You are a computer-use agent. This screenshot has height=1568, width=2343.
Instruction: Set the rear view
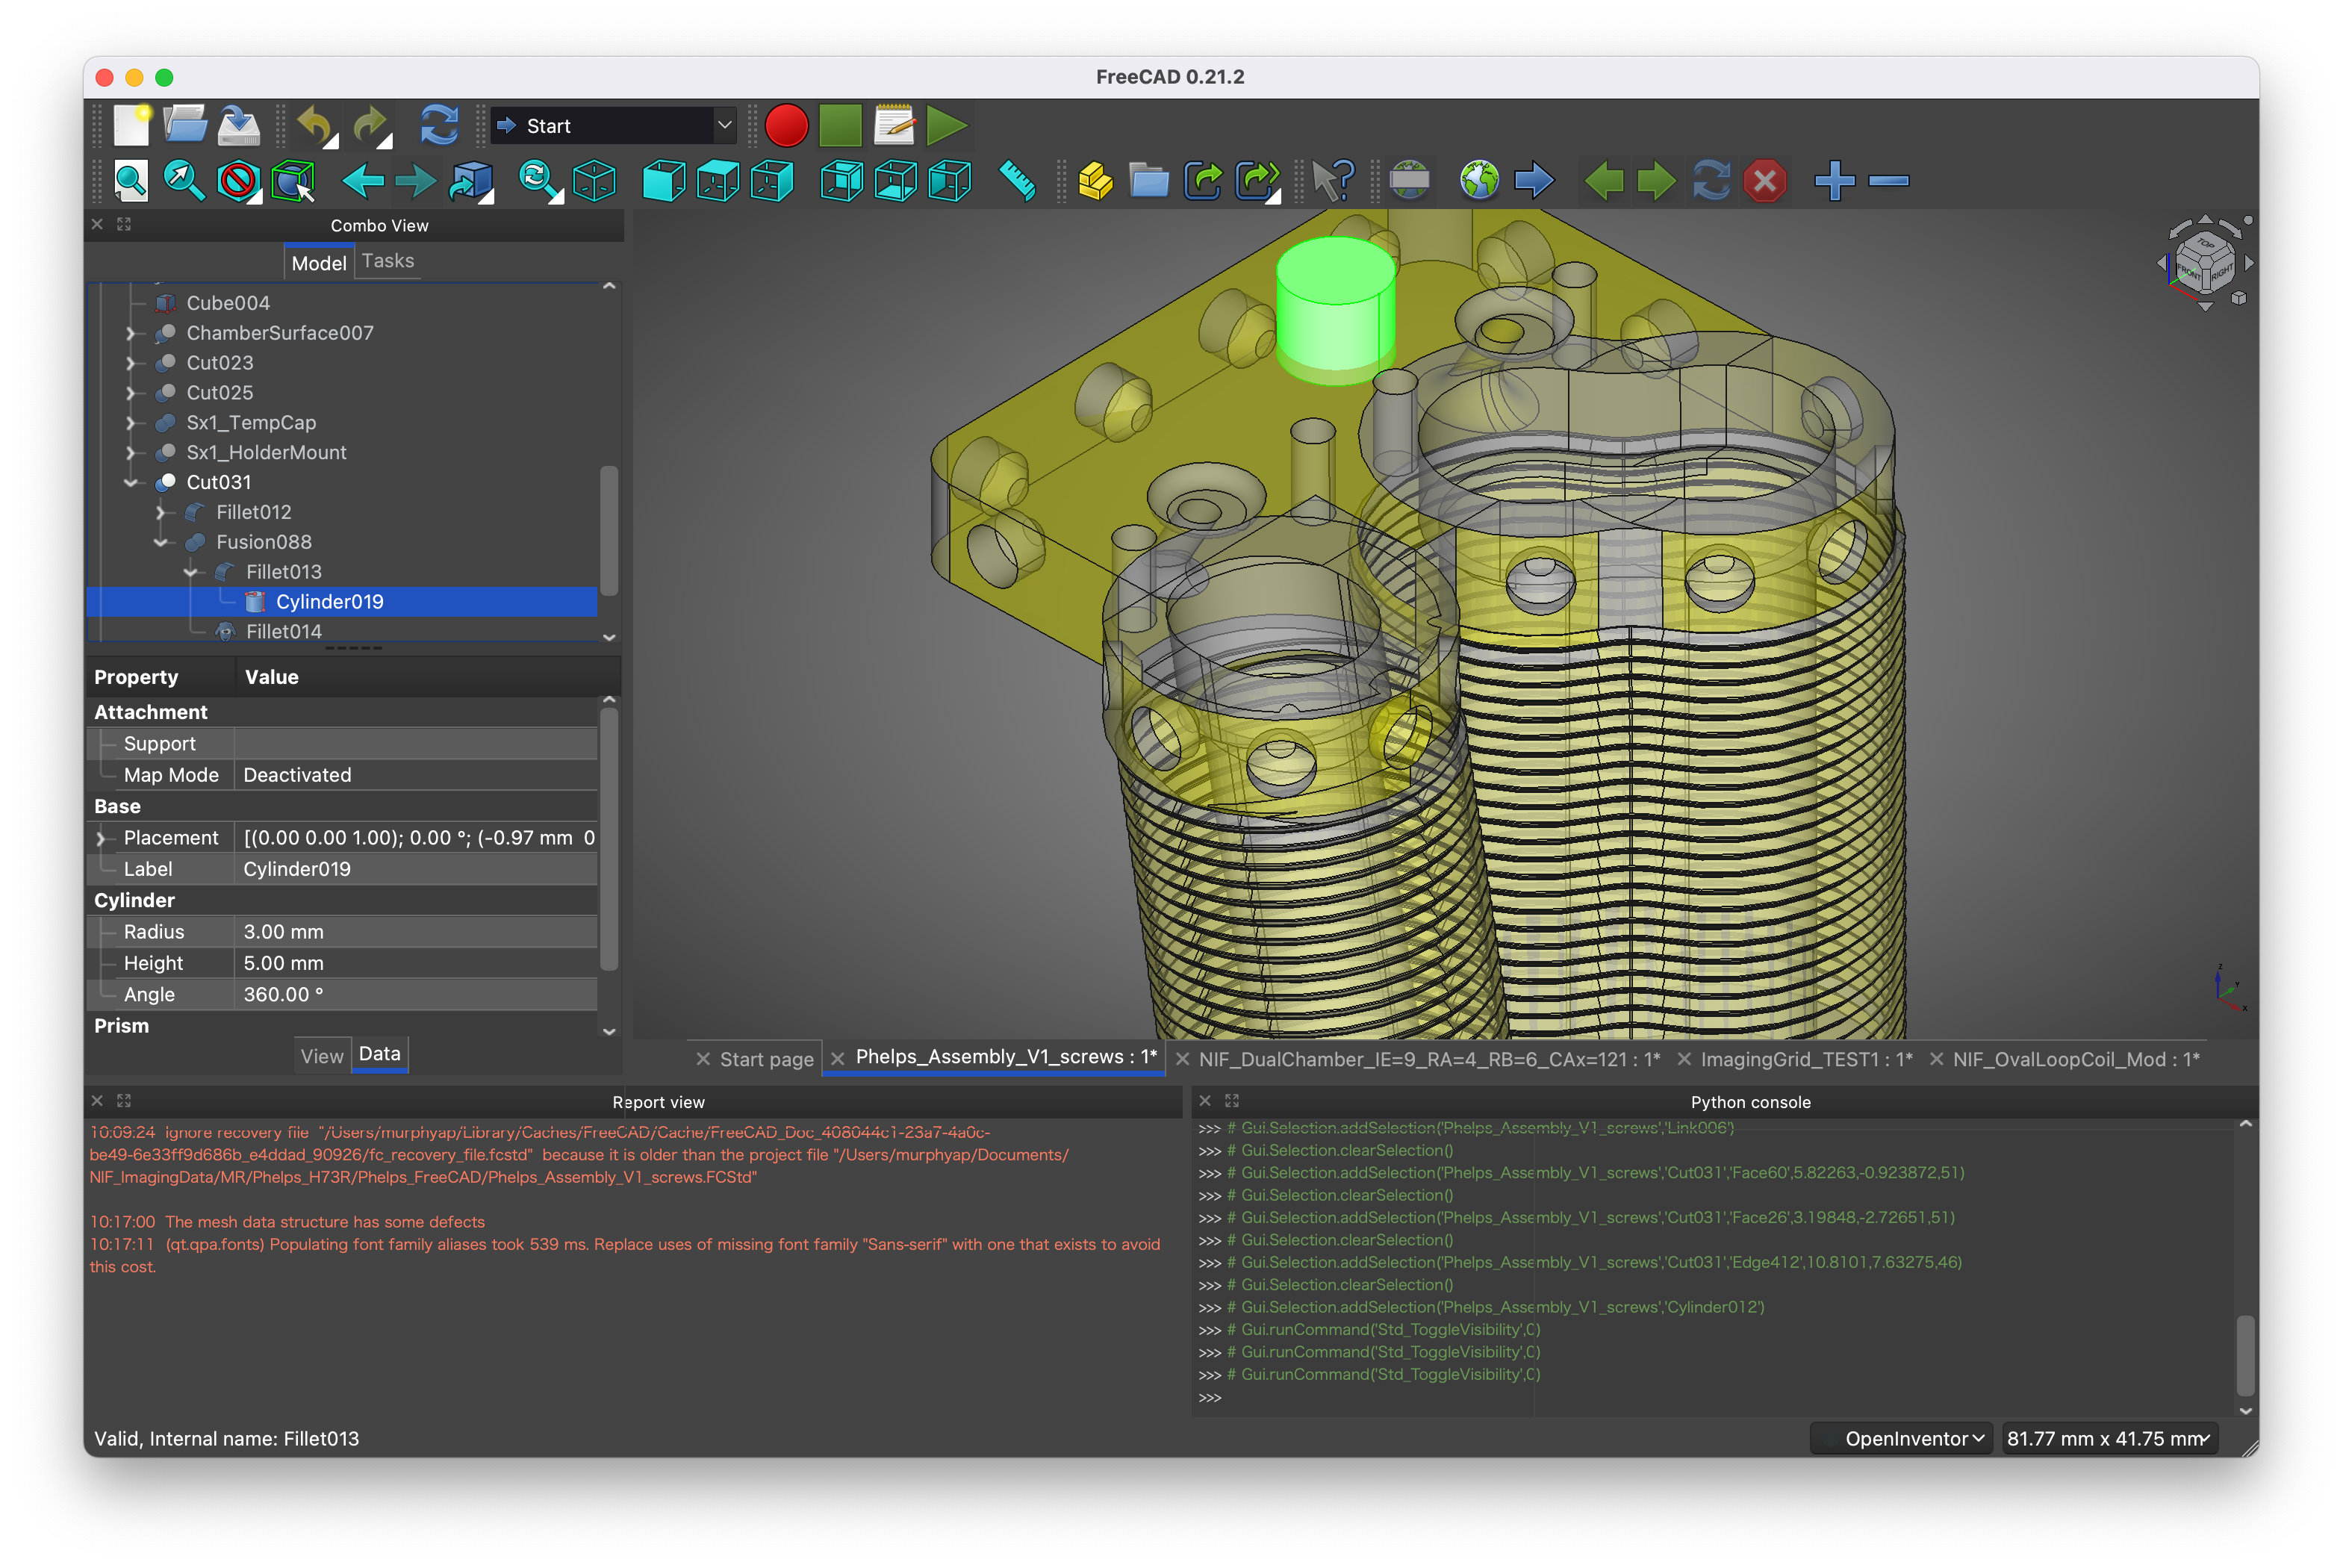841,181
